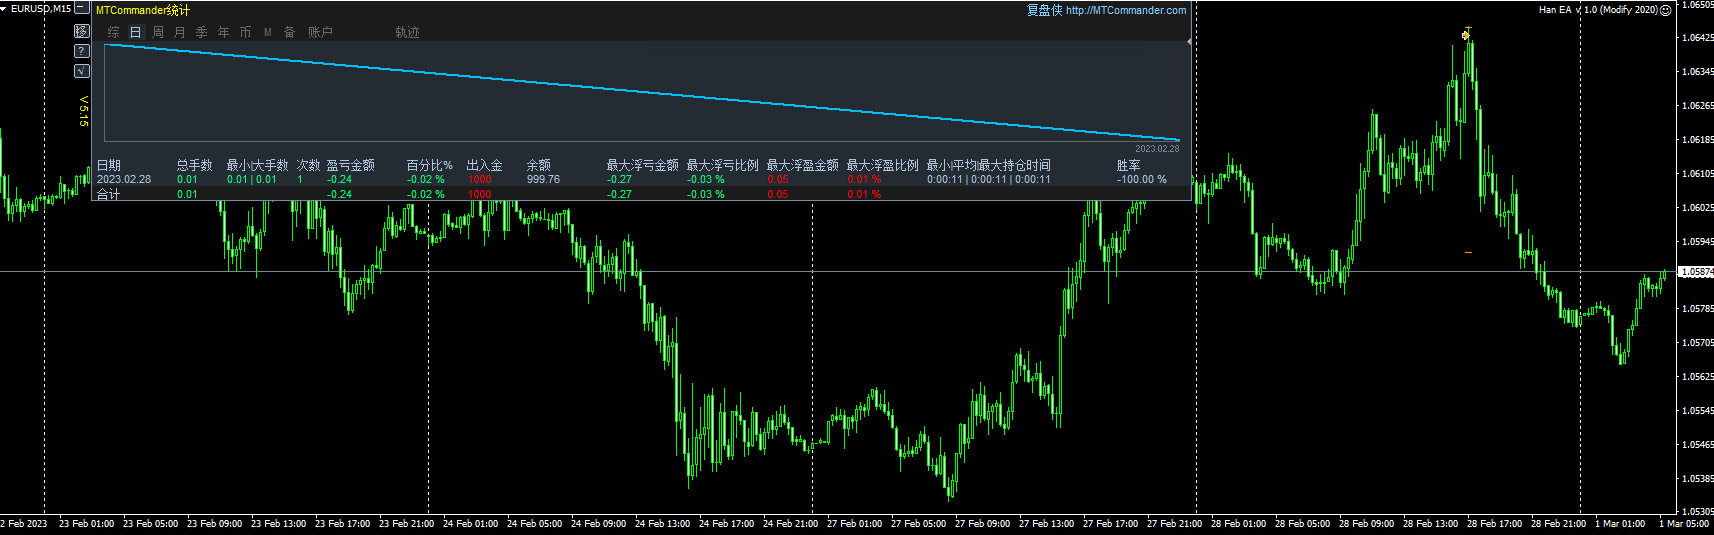The image size is (1714, 535).
Task: Click the '0.01 | 0.01' min/max lots cell
Action: [x=252, y=180]
